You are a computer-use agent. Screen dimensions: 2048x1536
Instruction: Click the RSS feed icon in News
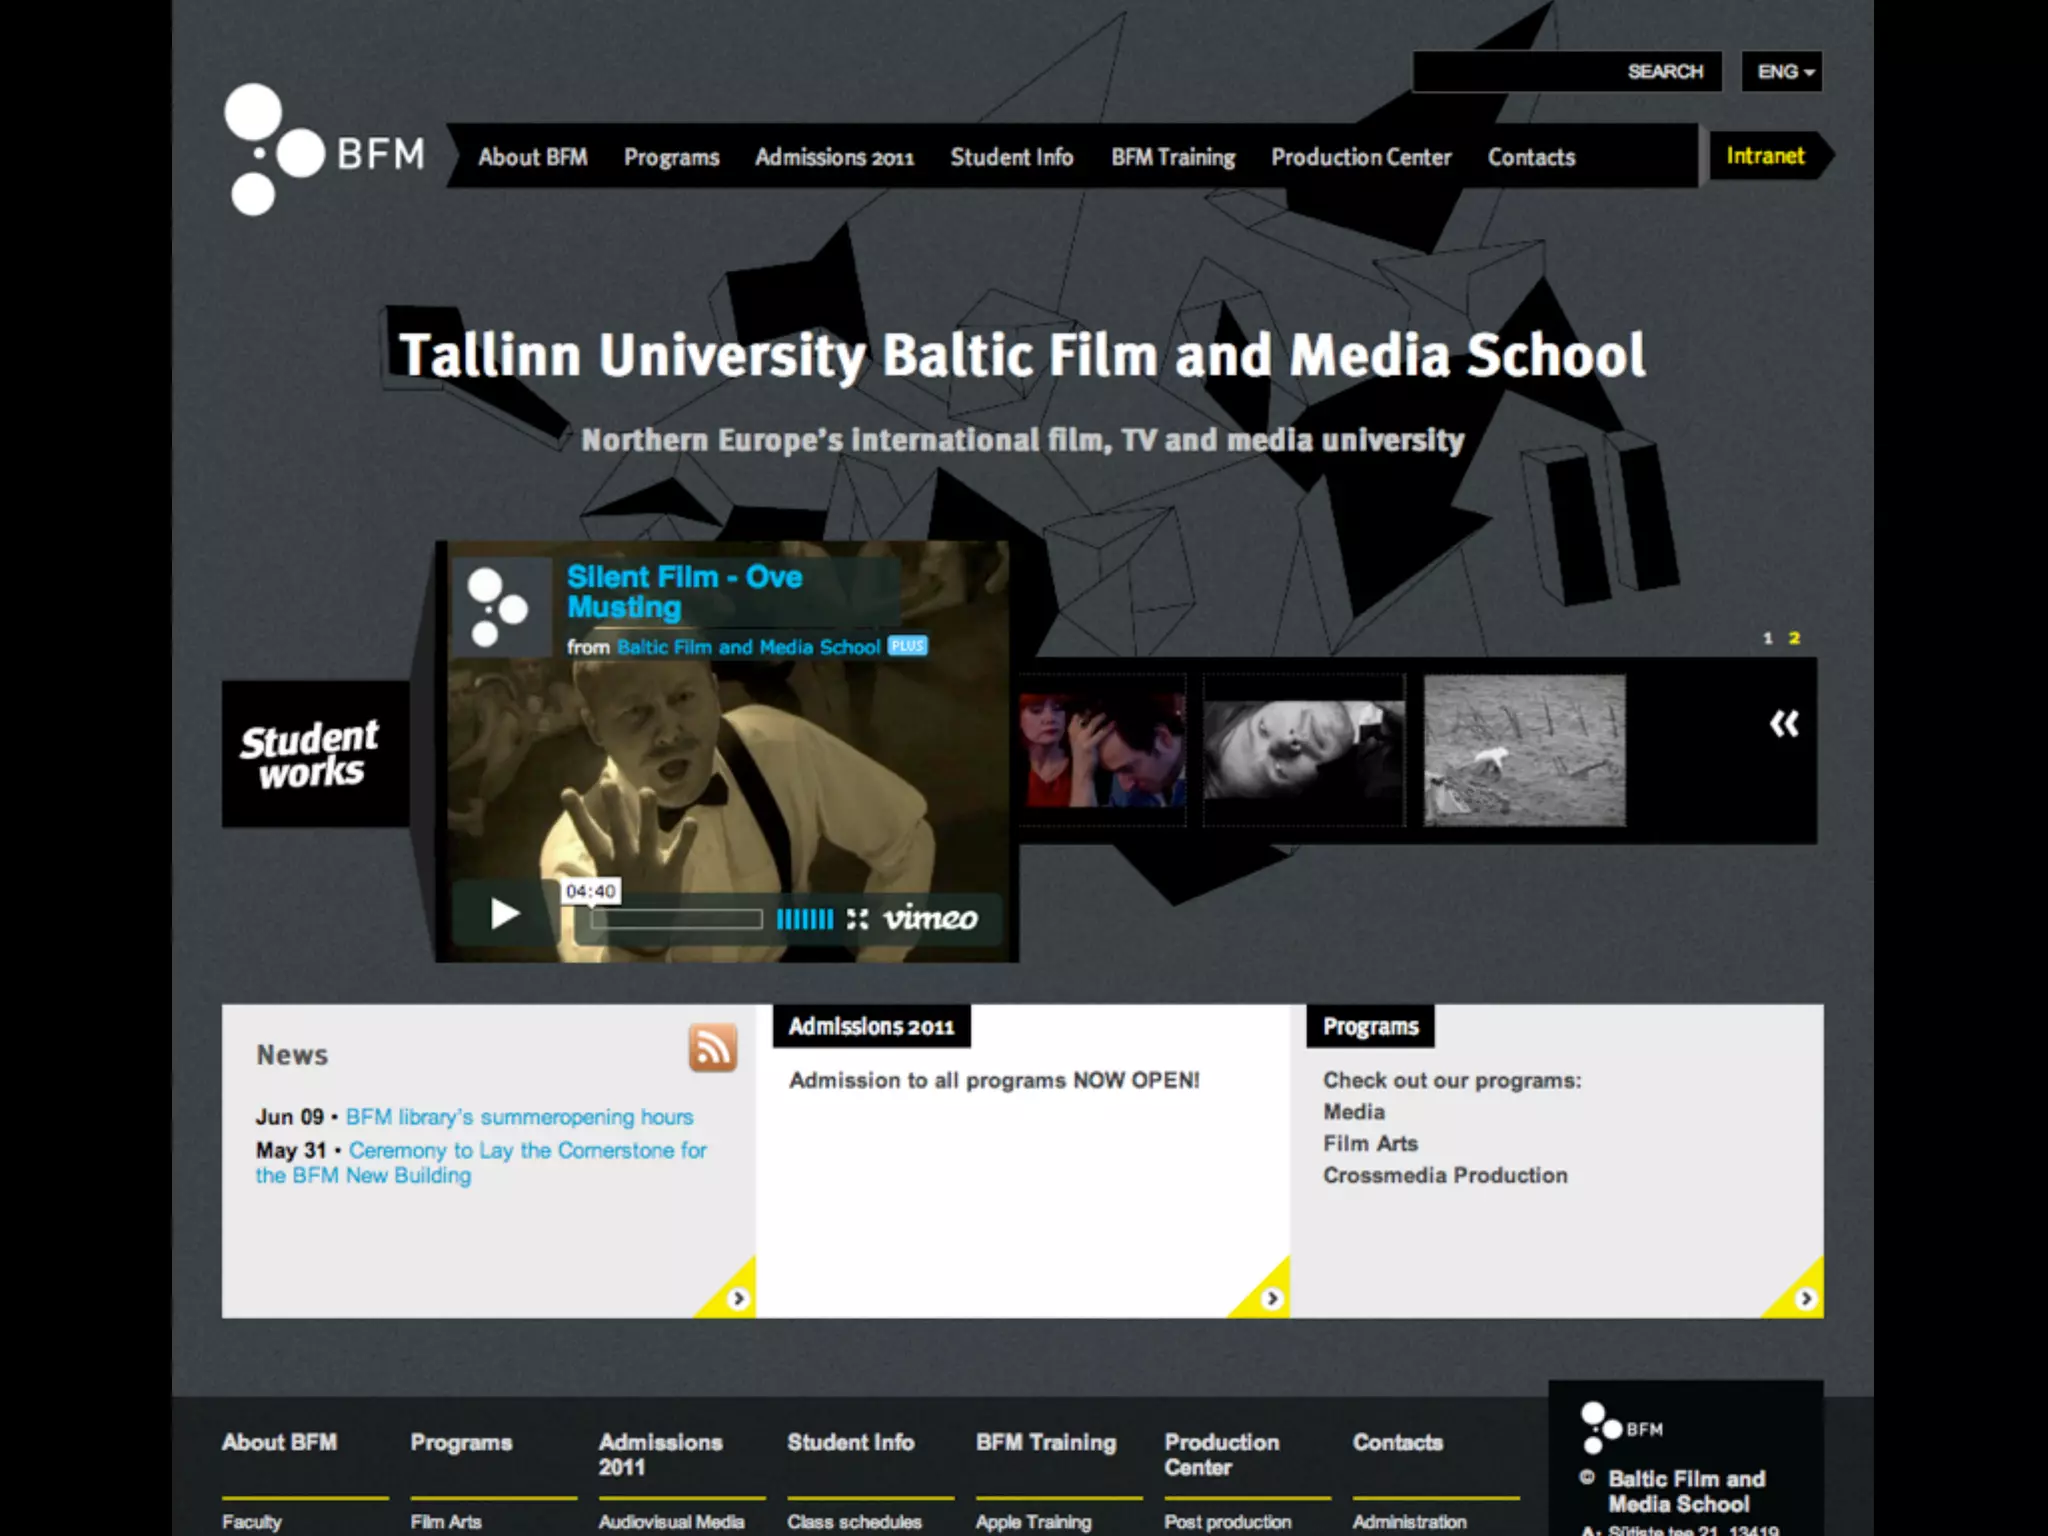tap(712, 1047)
